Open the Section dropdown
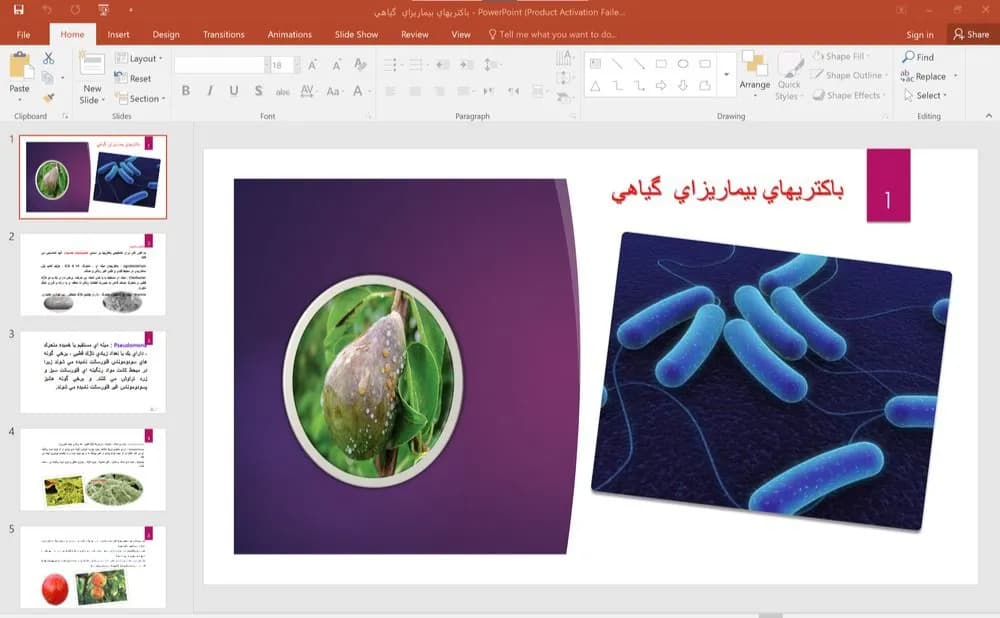This screenshot has width=1000, height=618. (x=140, y=98)
